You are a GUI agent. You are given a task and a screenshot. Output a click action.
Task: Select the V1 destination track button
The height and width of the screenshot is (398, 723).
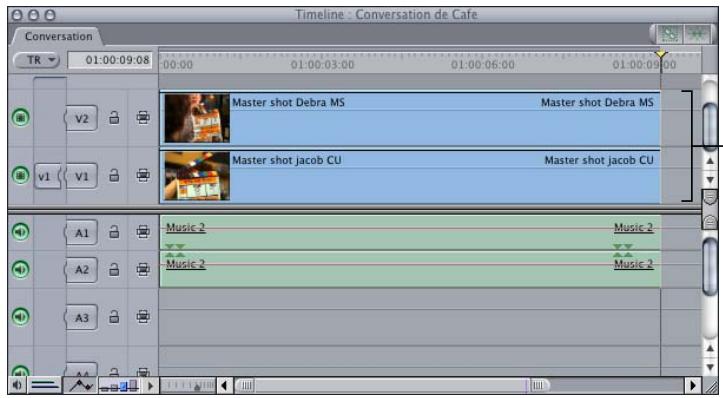(x=81, y=176)
